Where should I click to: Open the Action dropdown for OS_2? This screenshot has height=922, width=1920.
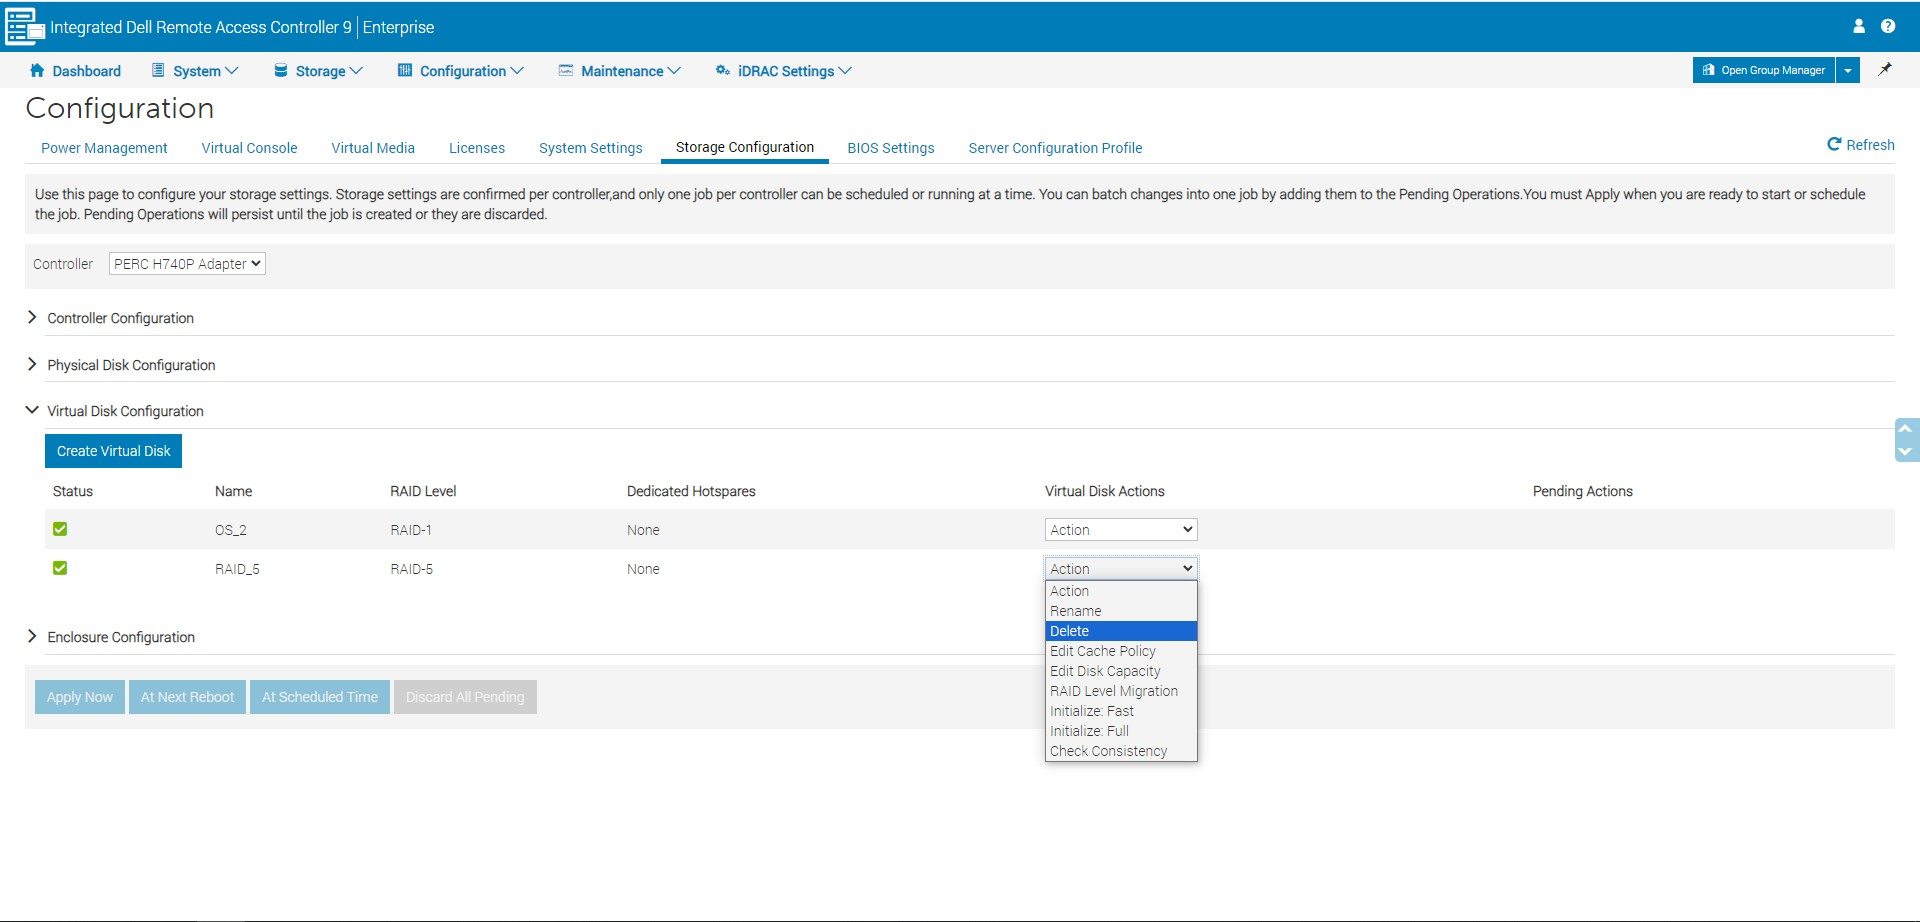pyautogui.click(x=1121, y=530)
